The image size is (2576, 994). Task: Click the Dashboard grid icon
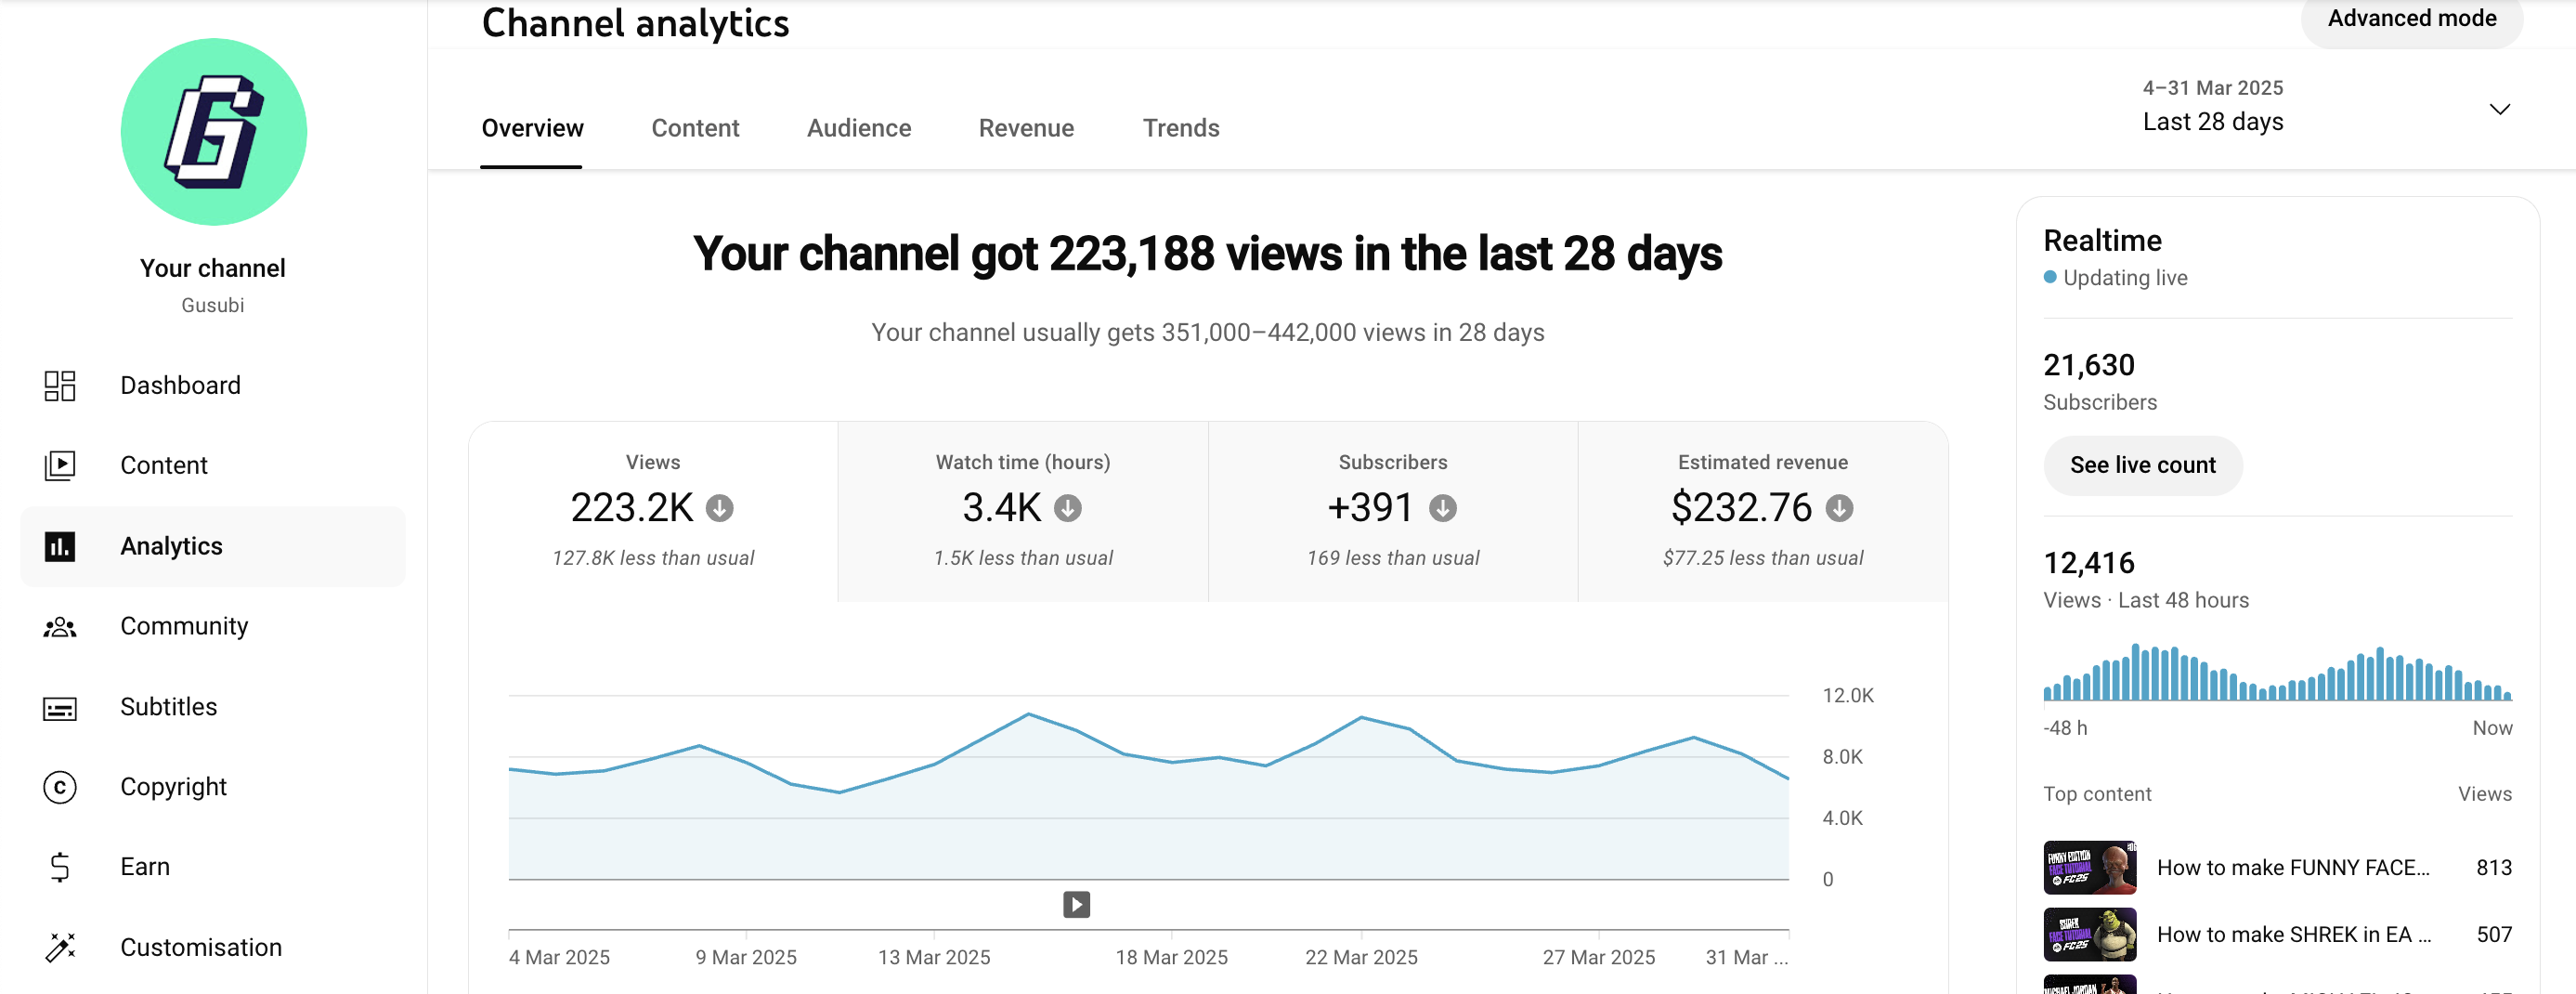pyautogui.click(x=60, y=386)
